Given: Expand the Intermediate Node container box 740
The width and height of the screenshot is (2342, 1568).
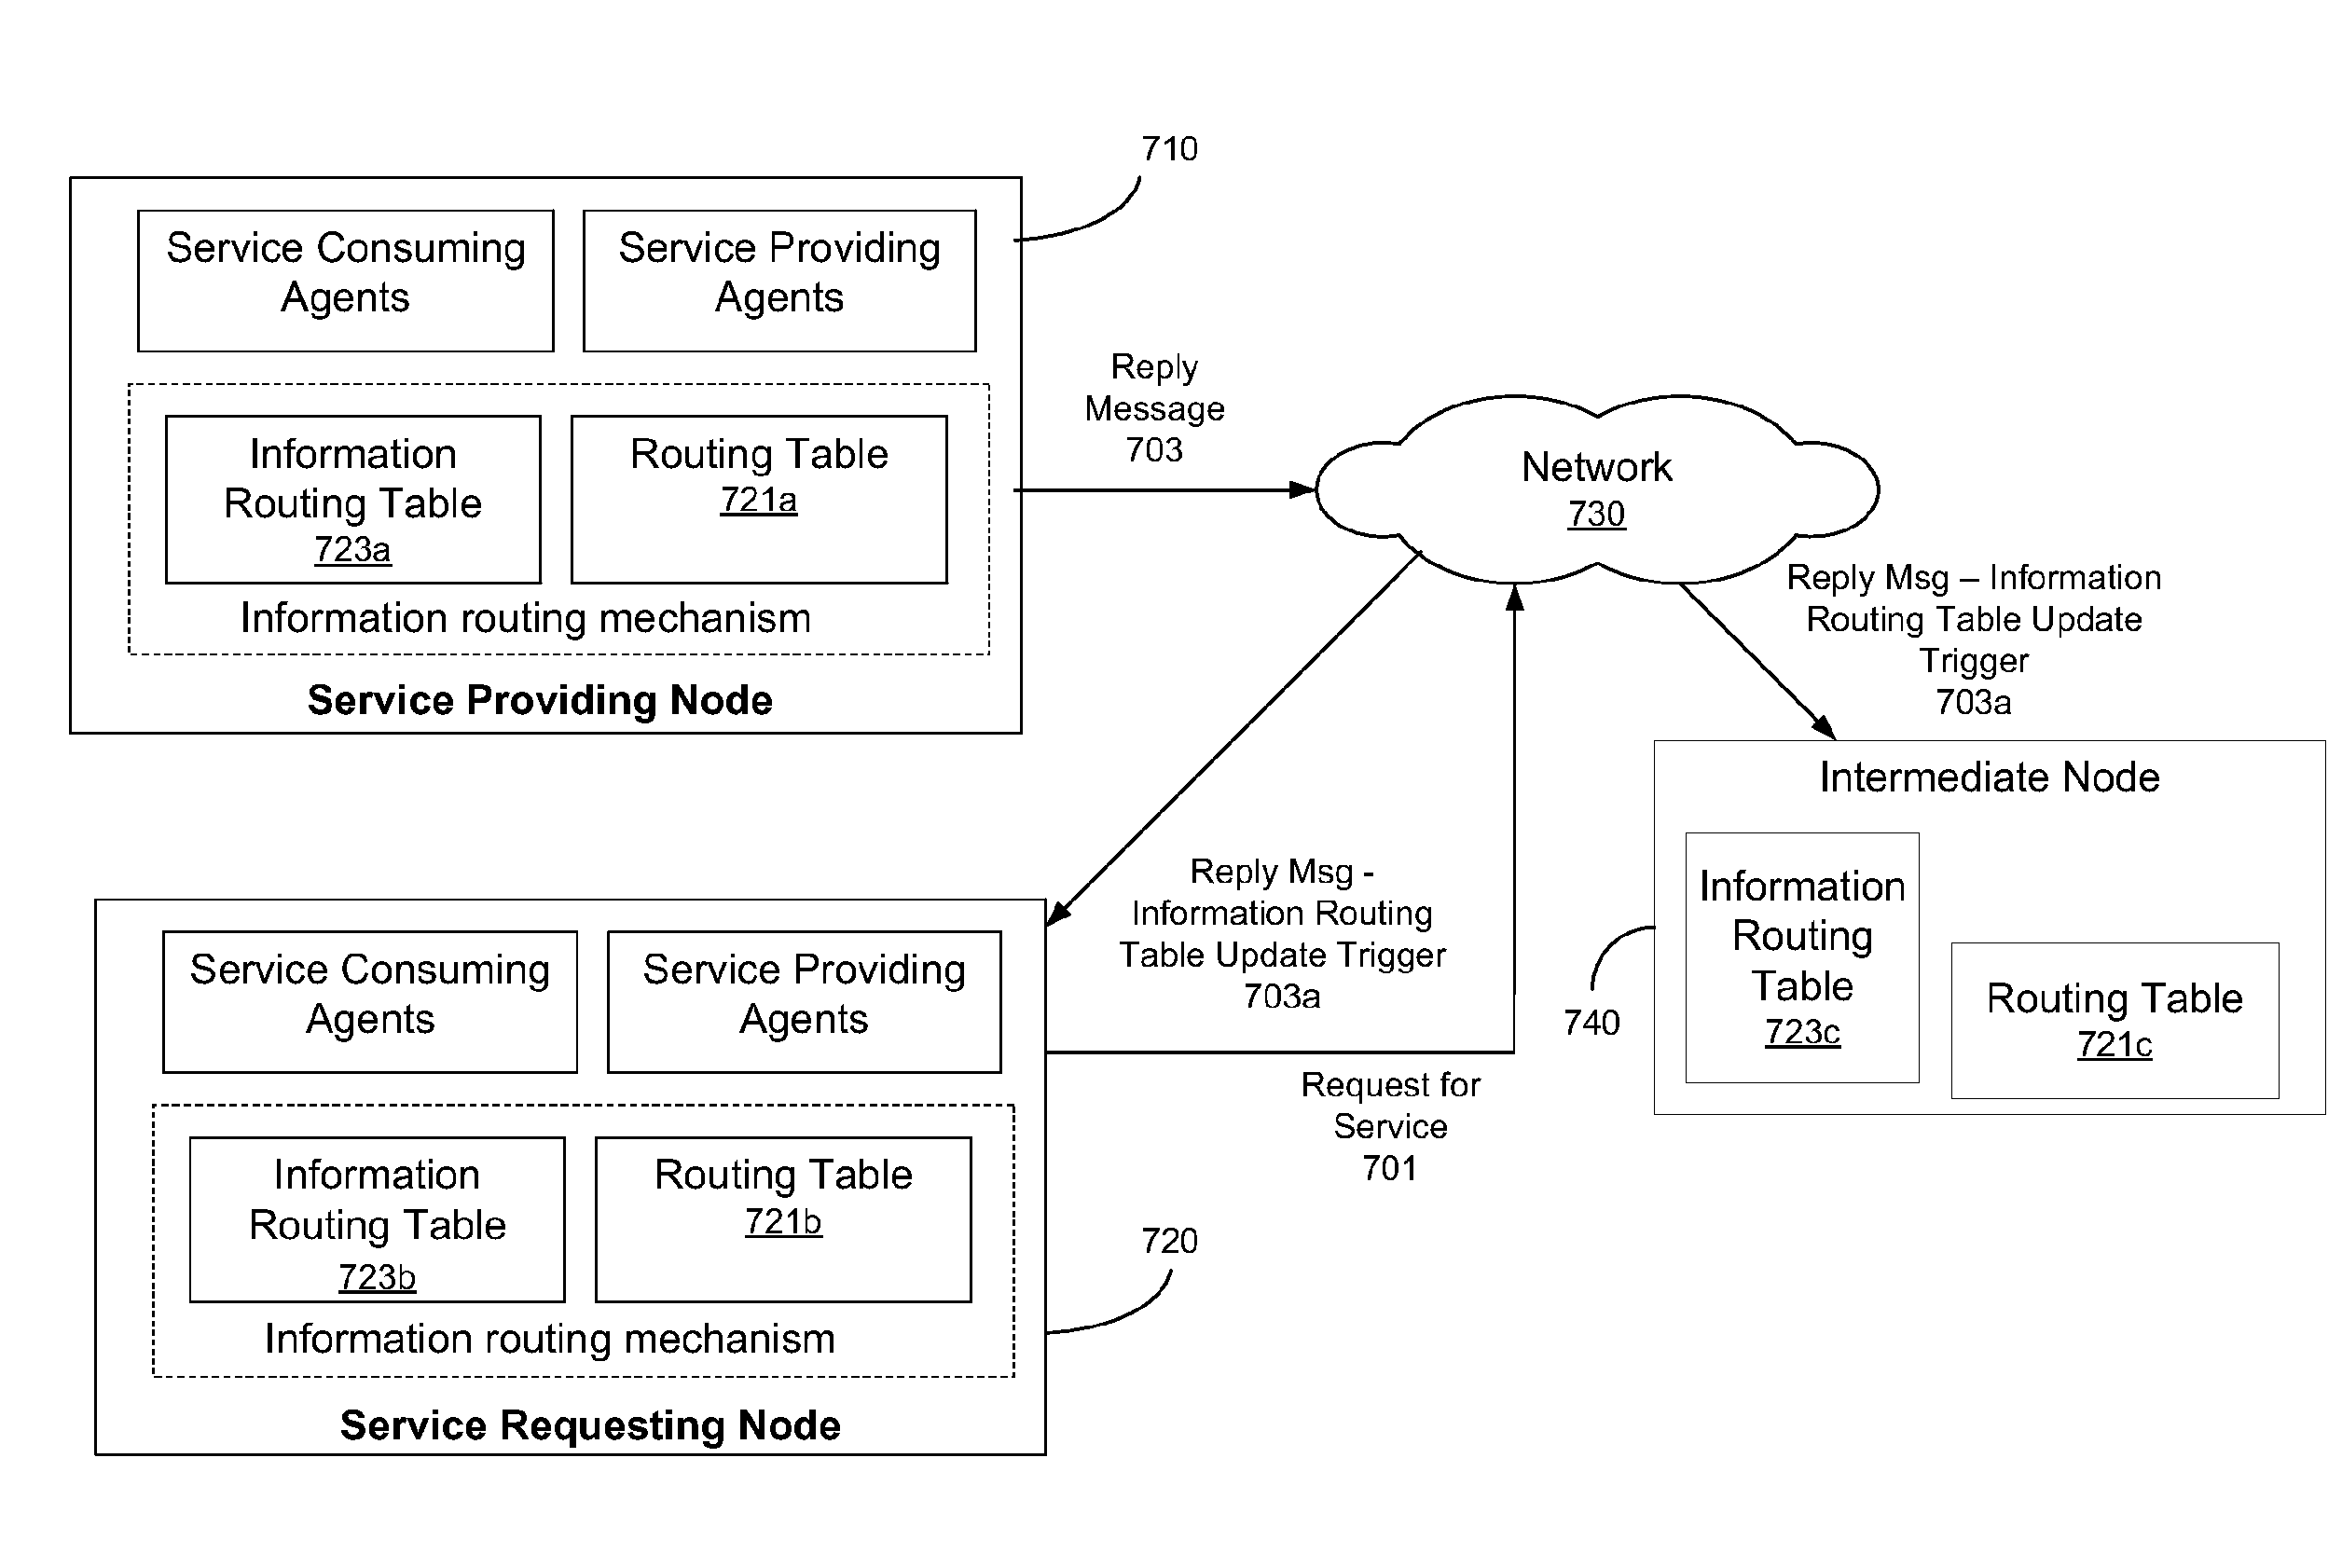Looking at the screenshot, I should coord(1961,926).
